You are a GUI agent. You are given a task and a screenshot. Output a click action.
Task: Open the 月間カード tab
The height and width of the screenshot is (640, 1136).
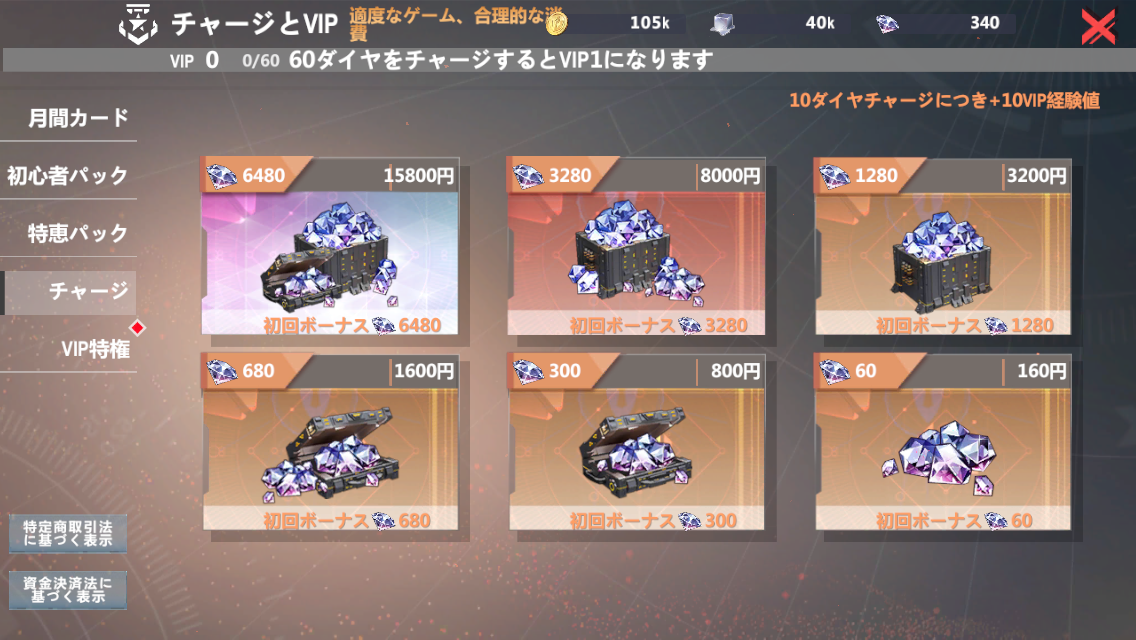70,117
